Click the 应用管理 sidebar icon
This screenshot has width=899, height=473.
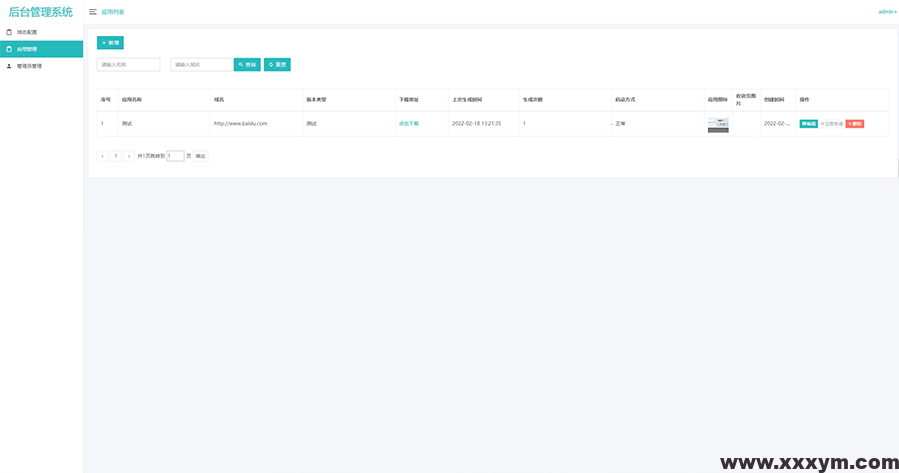10,49
